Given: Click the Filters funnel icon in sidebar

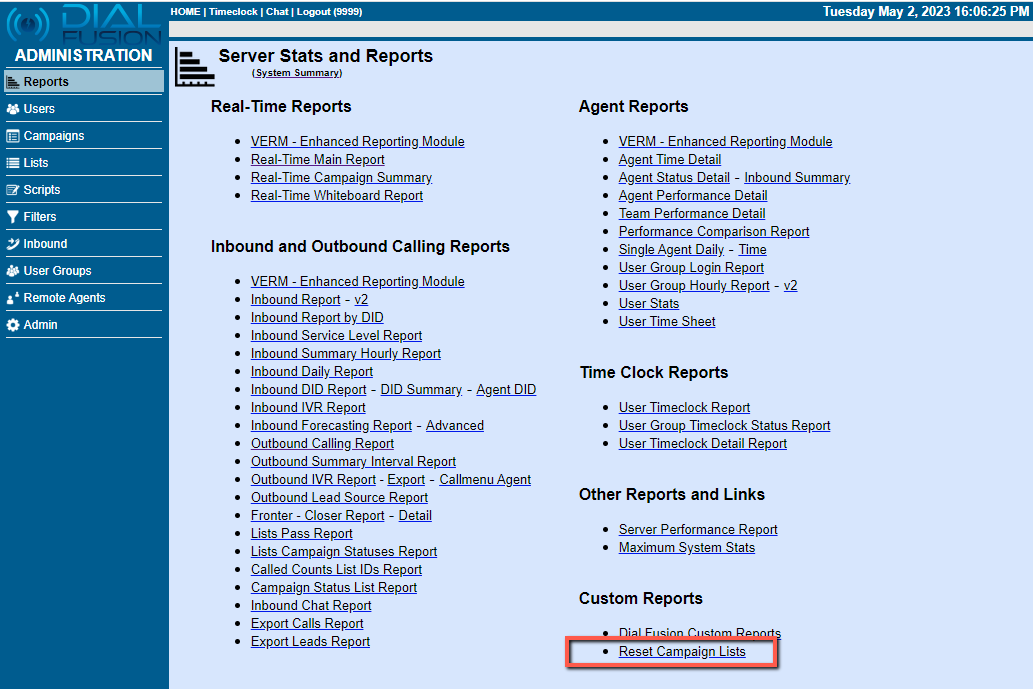Looking at the screenshot, I should tap(13, 217).
